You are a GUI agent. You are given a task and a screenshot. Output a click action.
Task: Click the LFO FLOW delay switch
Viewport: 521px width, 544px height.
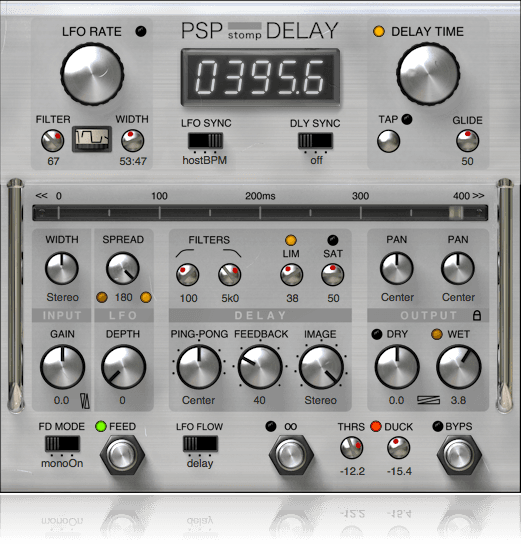click(x=200, y=444)
